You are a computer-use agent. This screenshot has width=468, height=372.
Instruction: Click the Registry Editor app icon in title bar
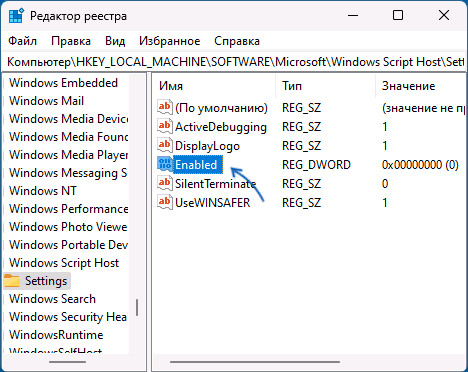pyautogui.click(x=16, y=16)
